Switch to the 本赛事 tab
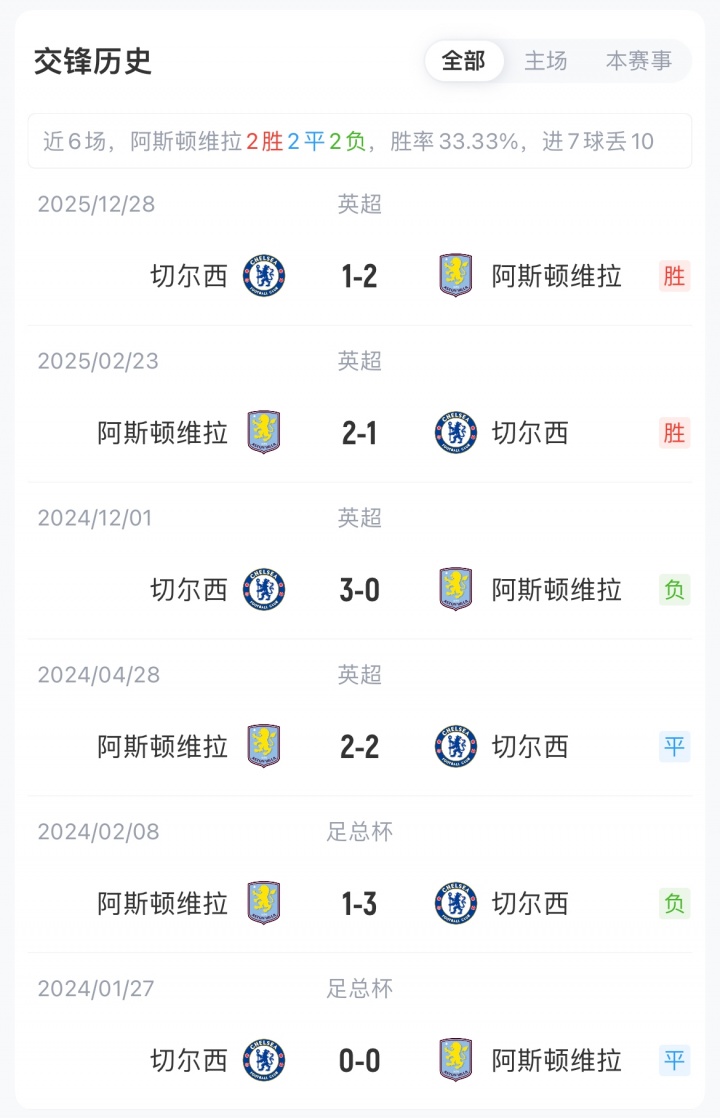720x1118 pixels. point(639,61)
